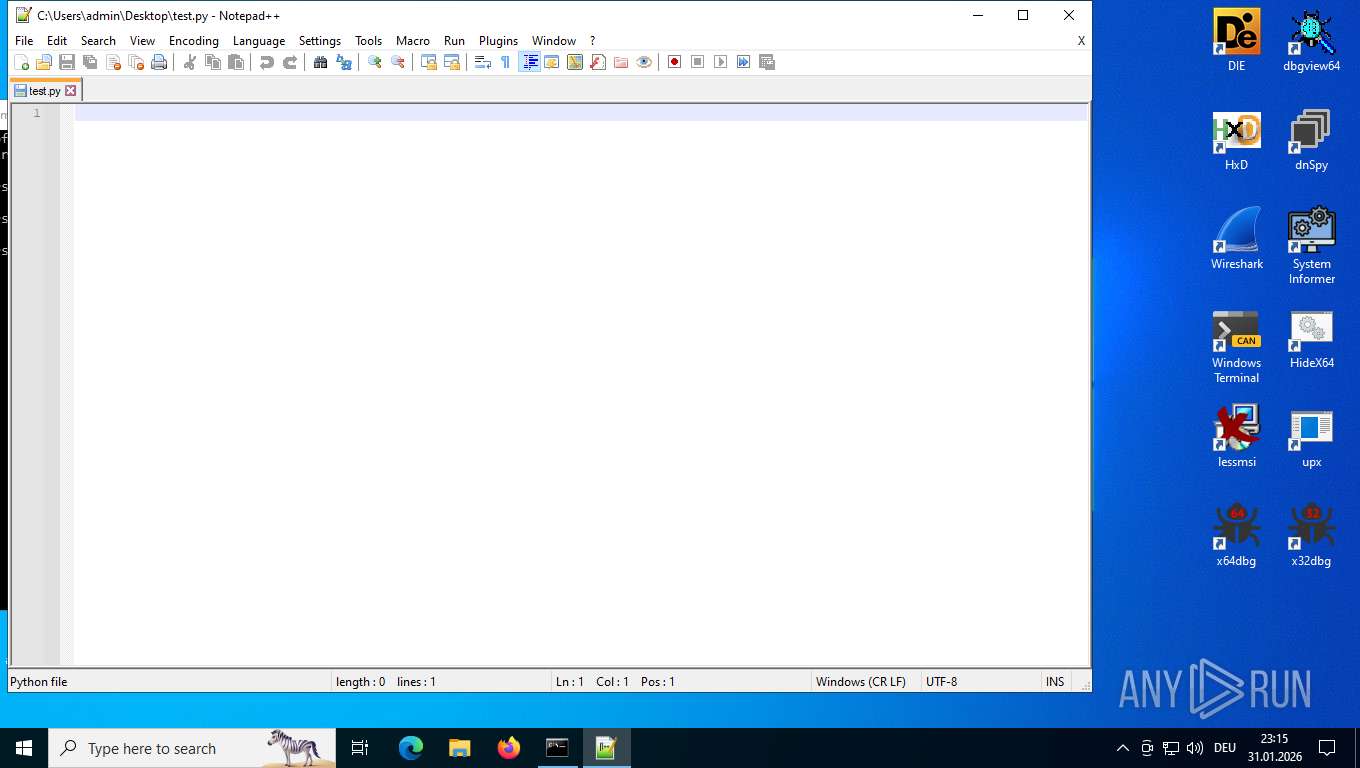This screenshot has width=1360, height=768.
Task: Click Windows (CR LF) in status bar
Action: [861, 682]
